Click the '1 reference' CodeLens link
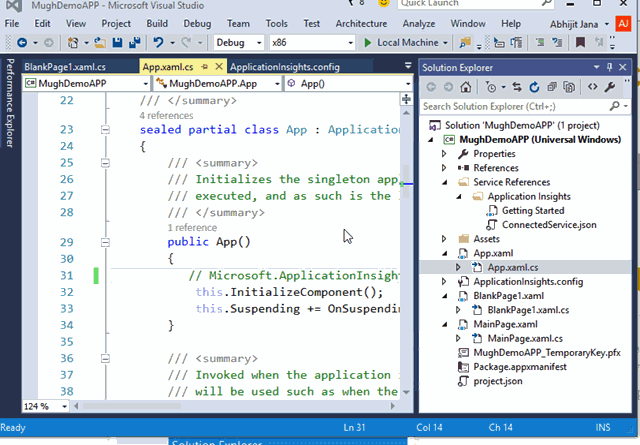 coord(192,227)
